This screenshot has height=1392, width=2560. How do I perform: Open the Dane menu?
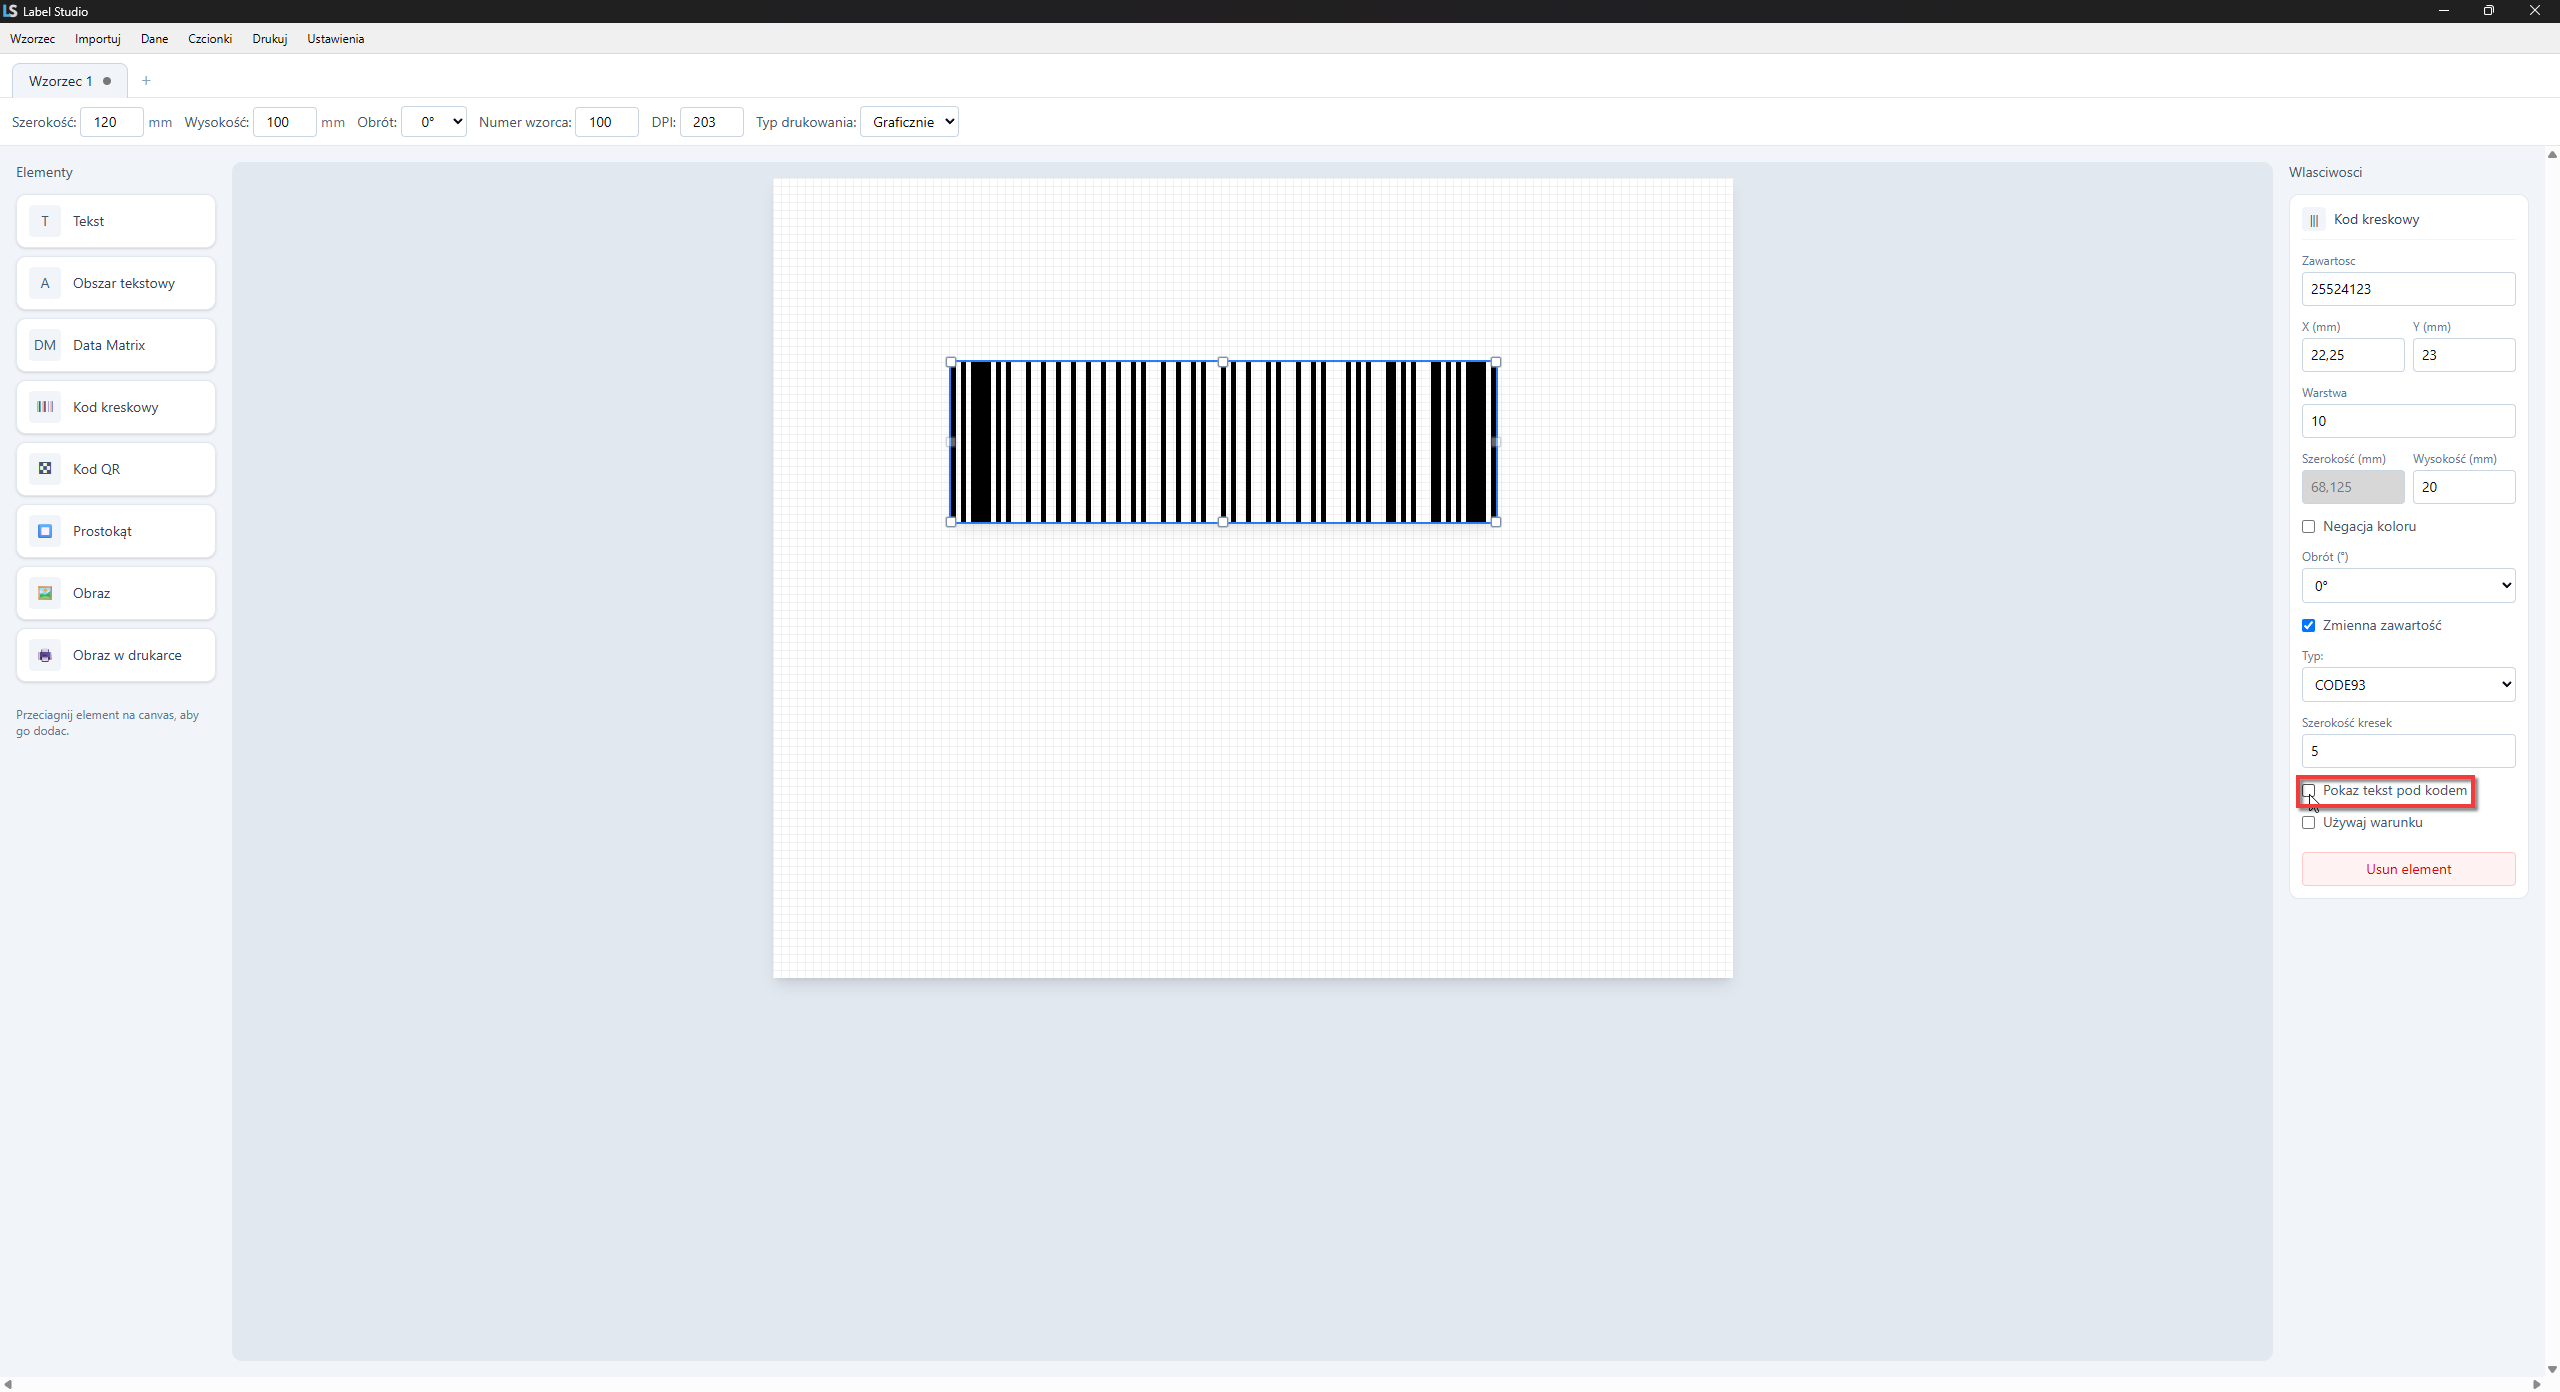coord(154,39)
